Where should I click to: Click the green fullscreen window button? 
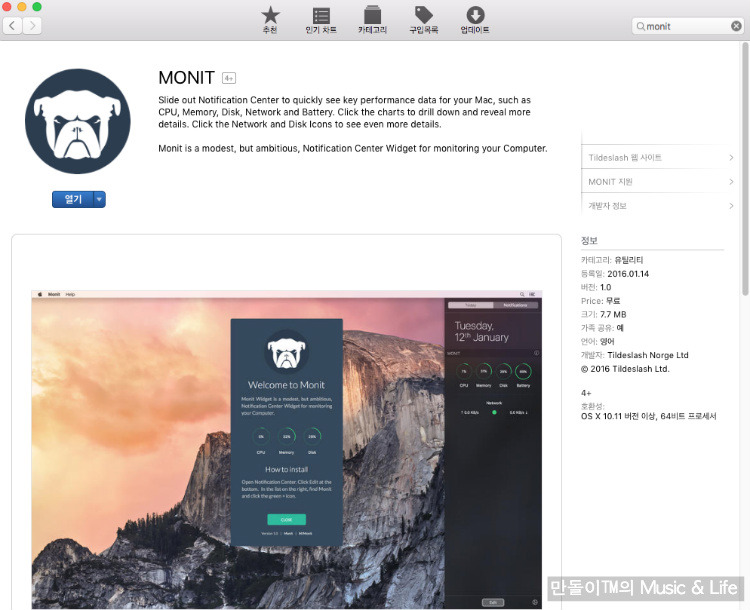coord(37,6)
